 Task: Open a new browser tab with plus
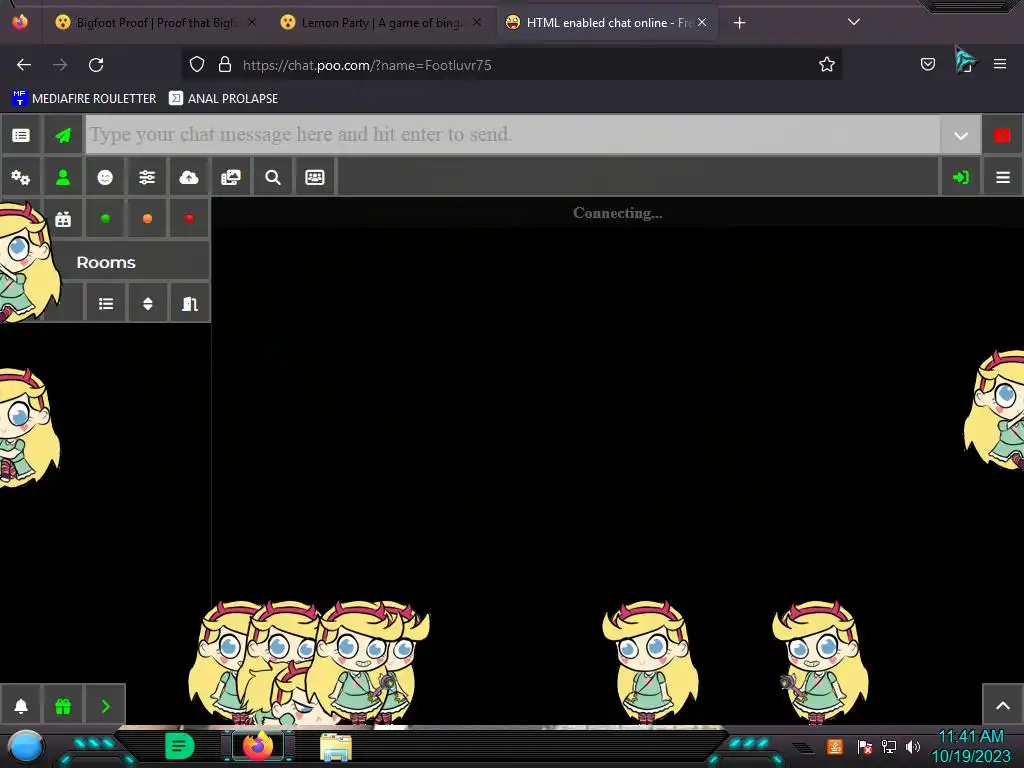739,23
